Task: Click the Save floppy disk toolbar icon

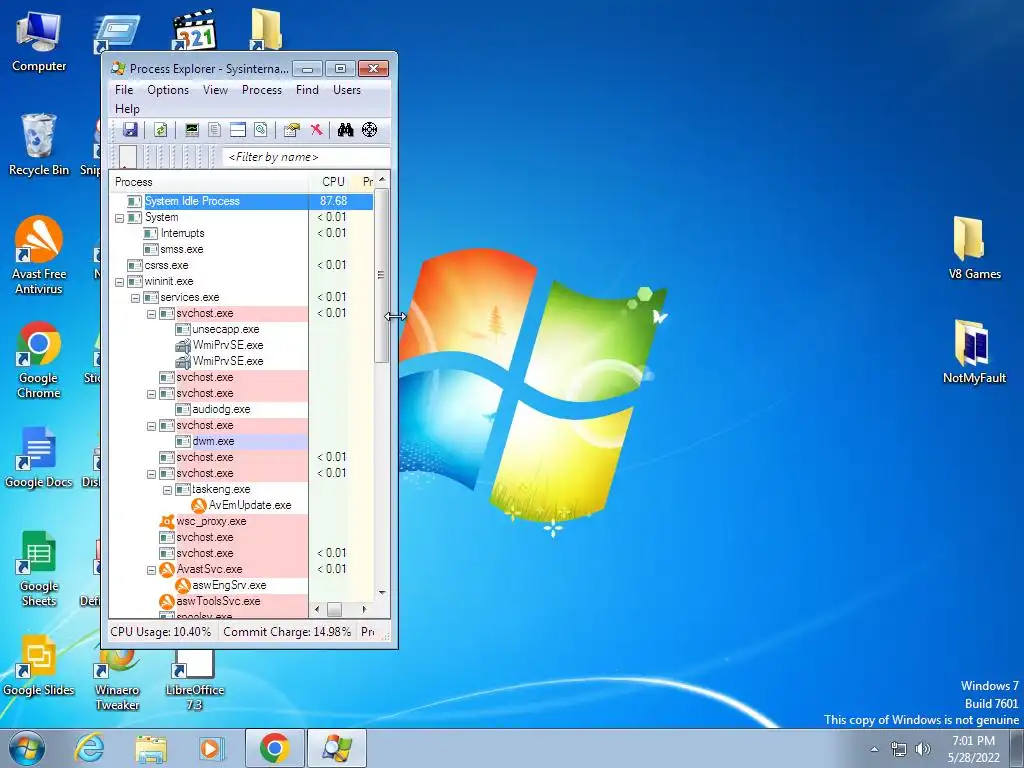Action: [130, 129]
